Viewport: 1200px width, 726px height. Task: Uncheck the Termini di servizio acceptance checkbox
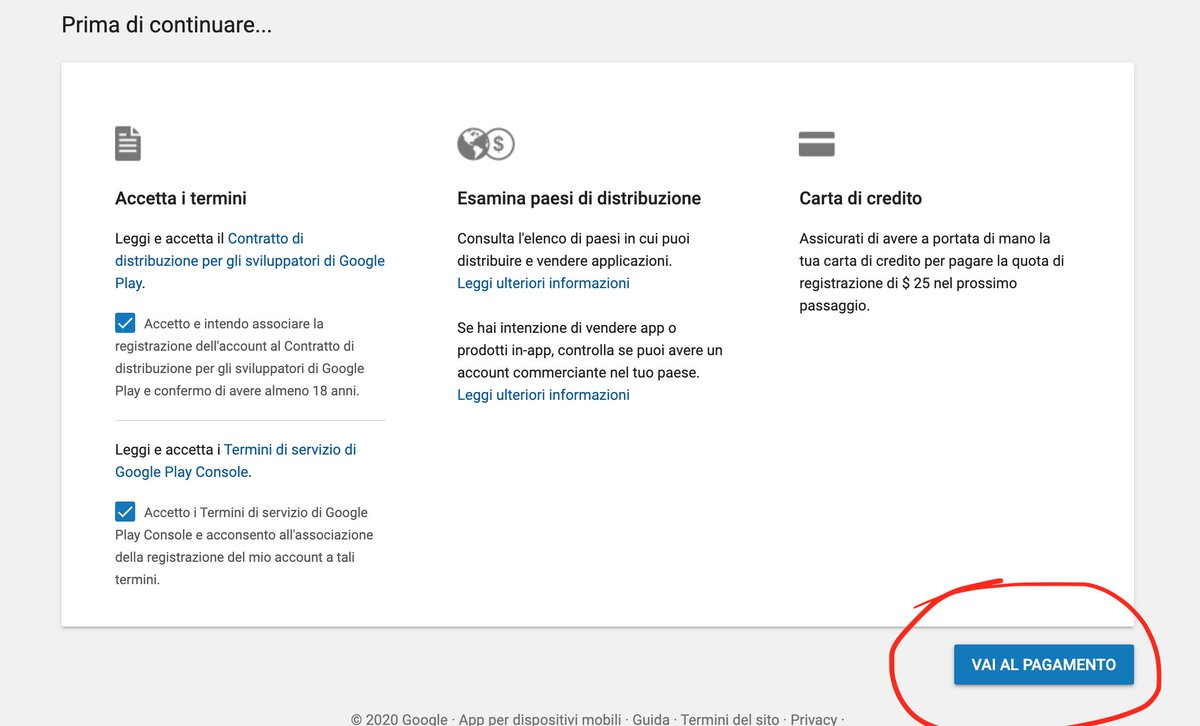[x=125, y=512]
